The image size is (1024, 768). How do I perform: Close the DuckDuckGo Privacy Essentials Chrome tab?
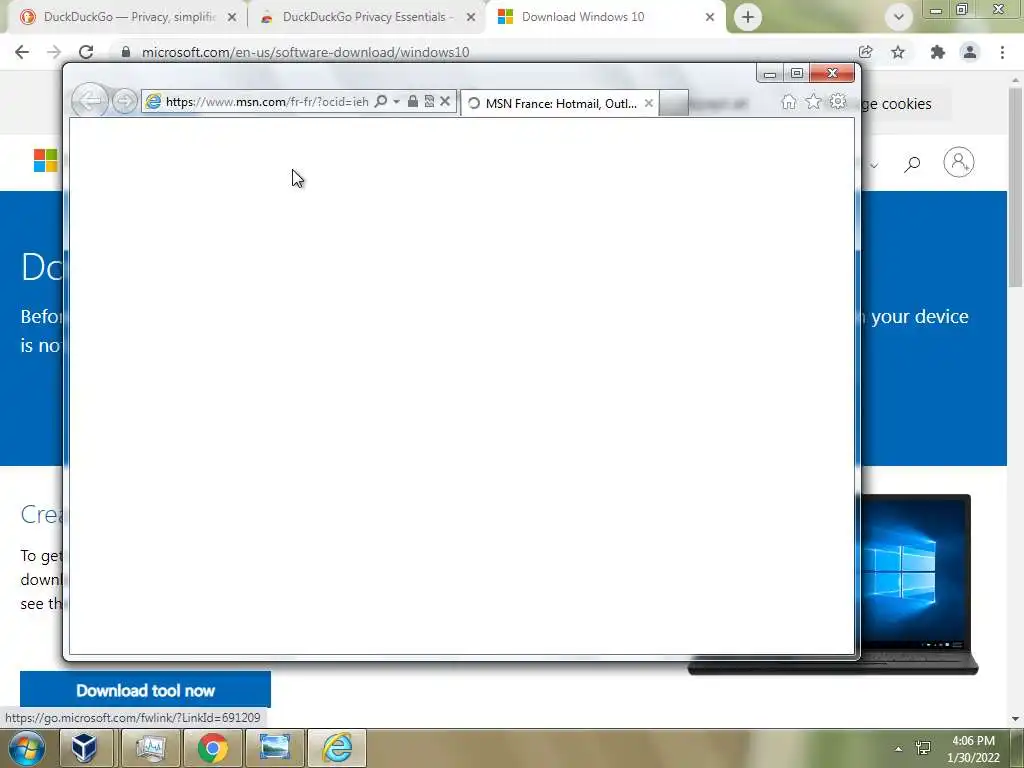tap(471, 18)
